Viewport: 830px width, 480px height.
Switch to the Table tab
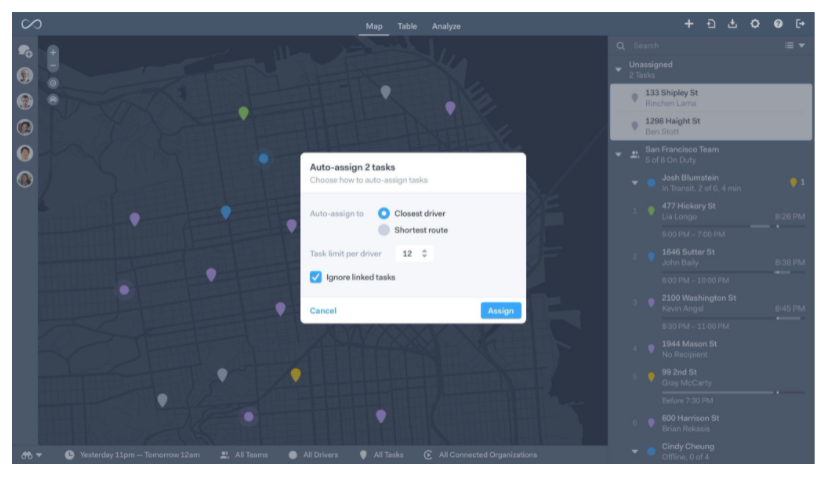407,26
